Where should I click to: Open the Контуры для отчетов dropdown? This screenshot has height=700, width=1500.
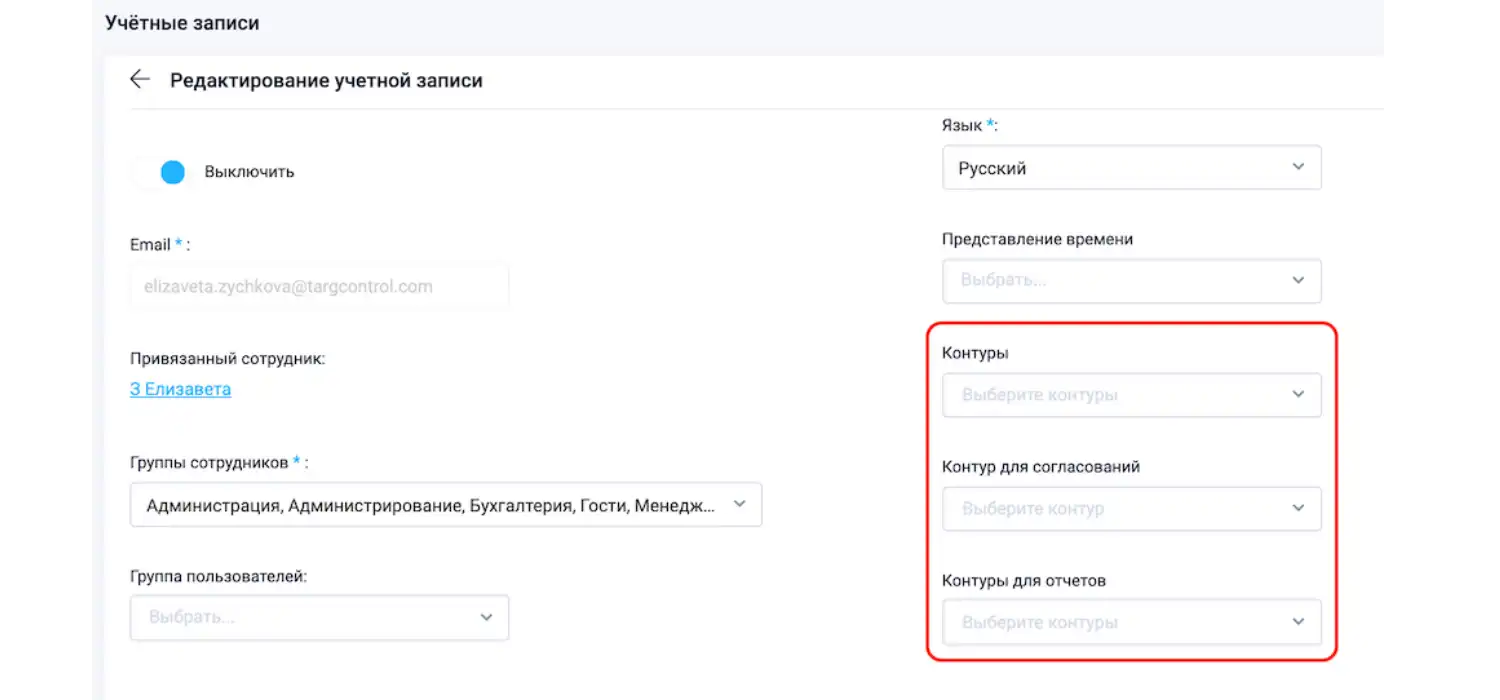1100,621
